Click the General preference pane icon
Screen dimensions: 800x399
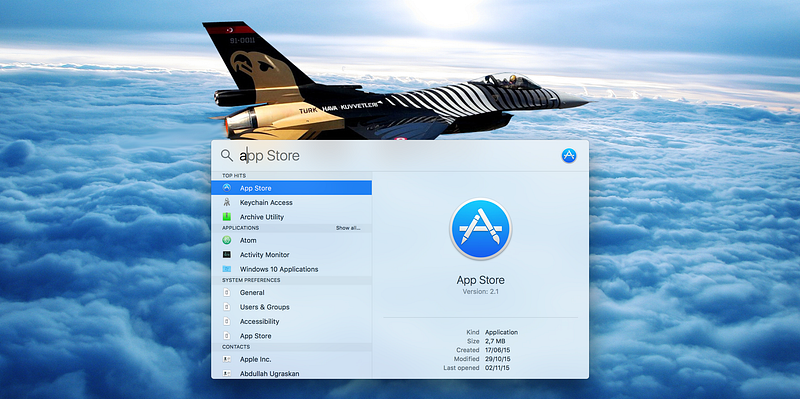point(227,292)
